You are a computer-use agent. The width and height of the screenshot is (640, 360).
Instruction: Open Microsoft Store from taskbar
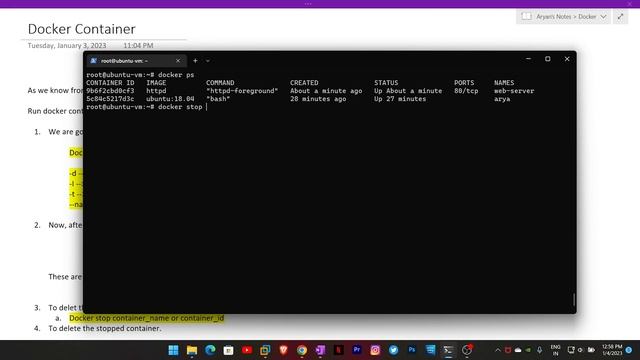[x=229, y=350]
